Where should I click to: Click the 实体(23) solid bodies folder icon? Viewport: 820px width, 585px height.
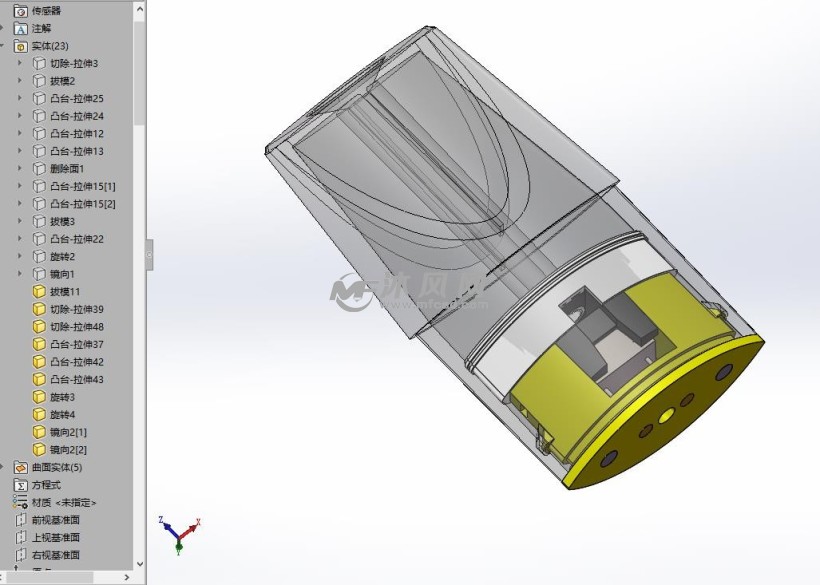(x=20, y=46)
